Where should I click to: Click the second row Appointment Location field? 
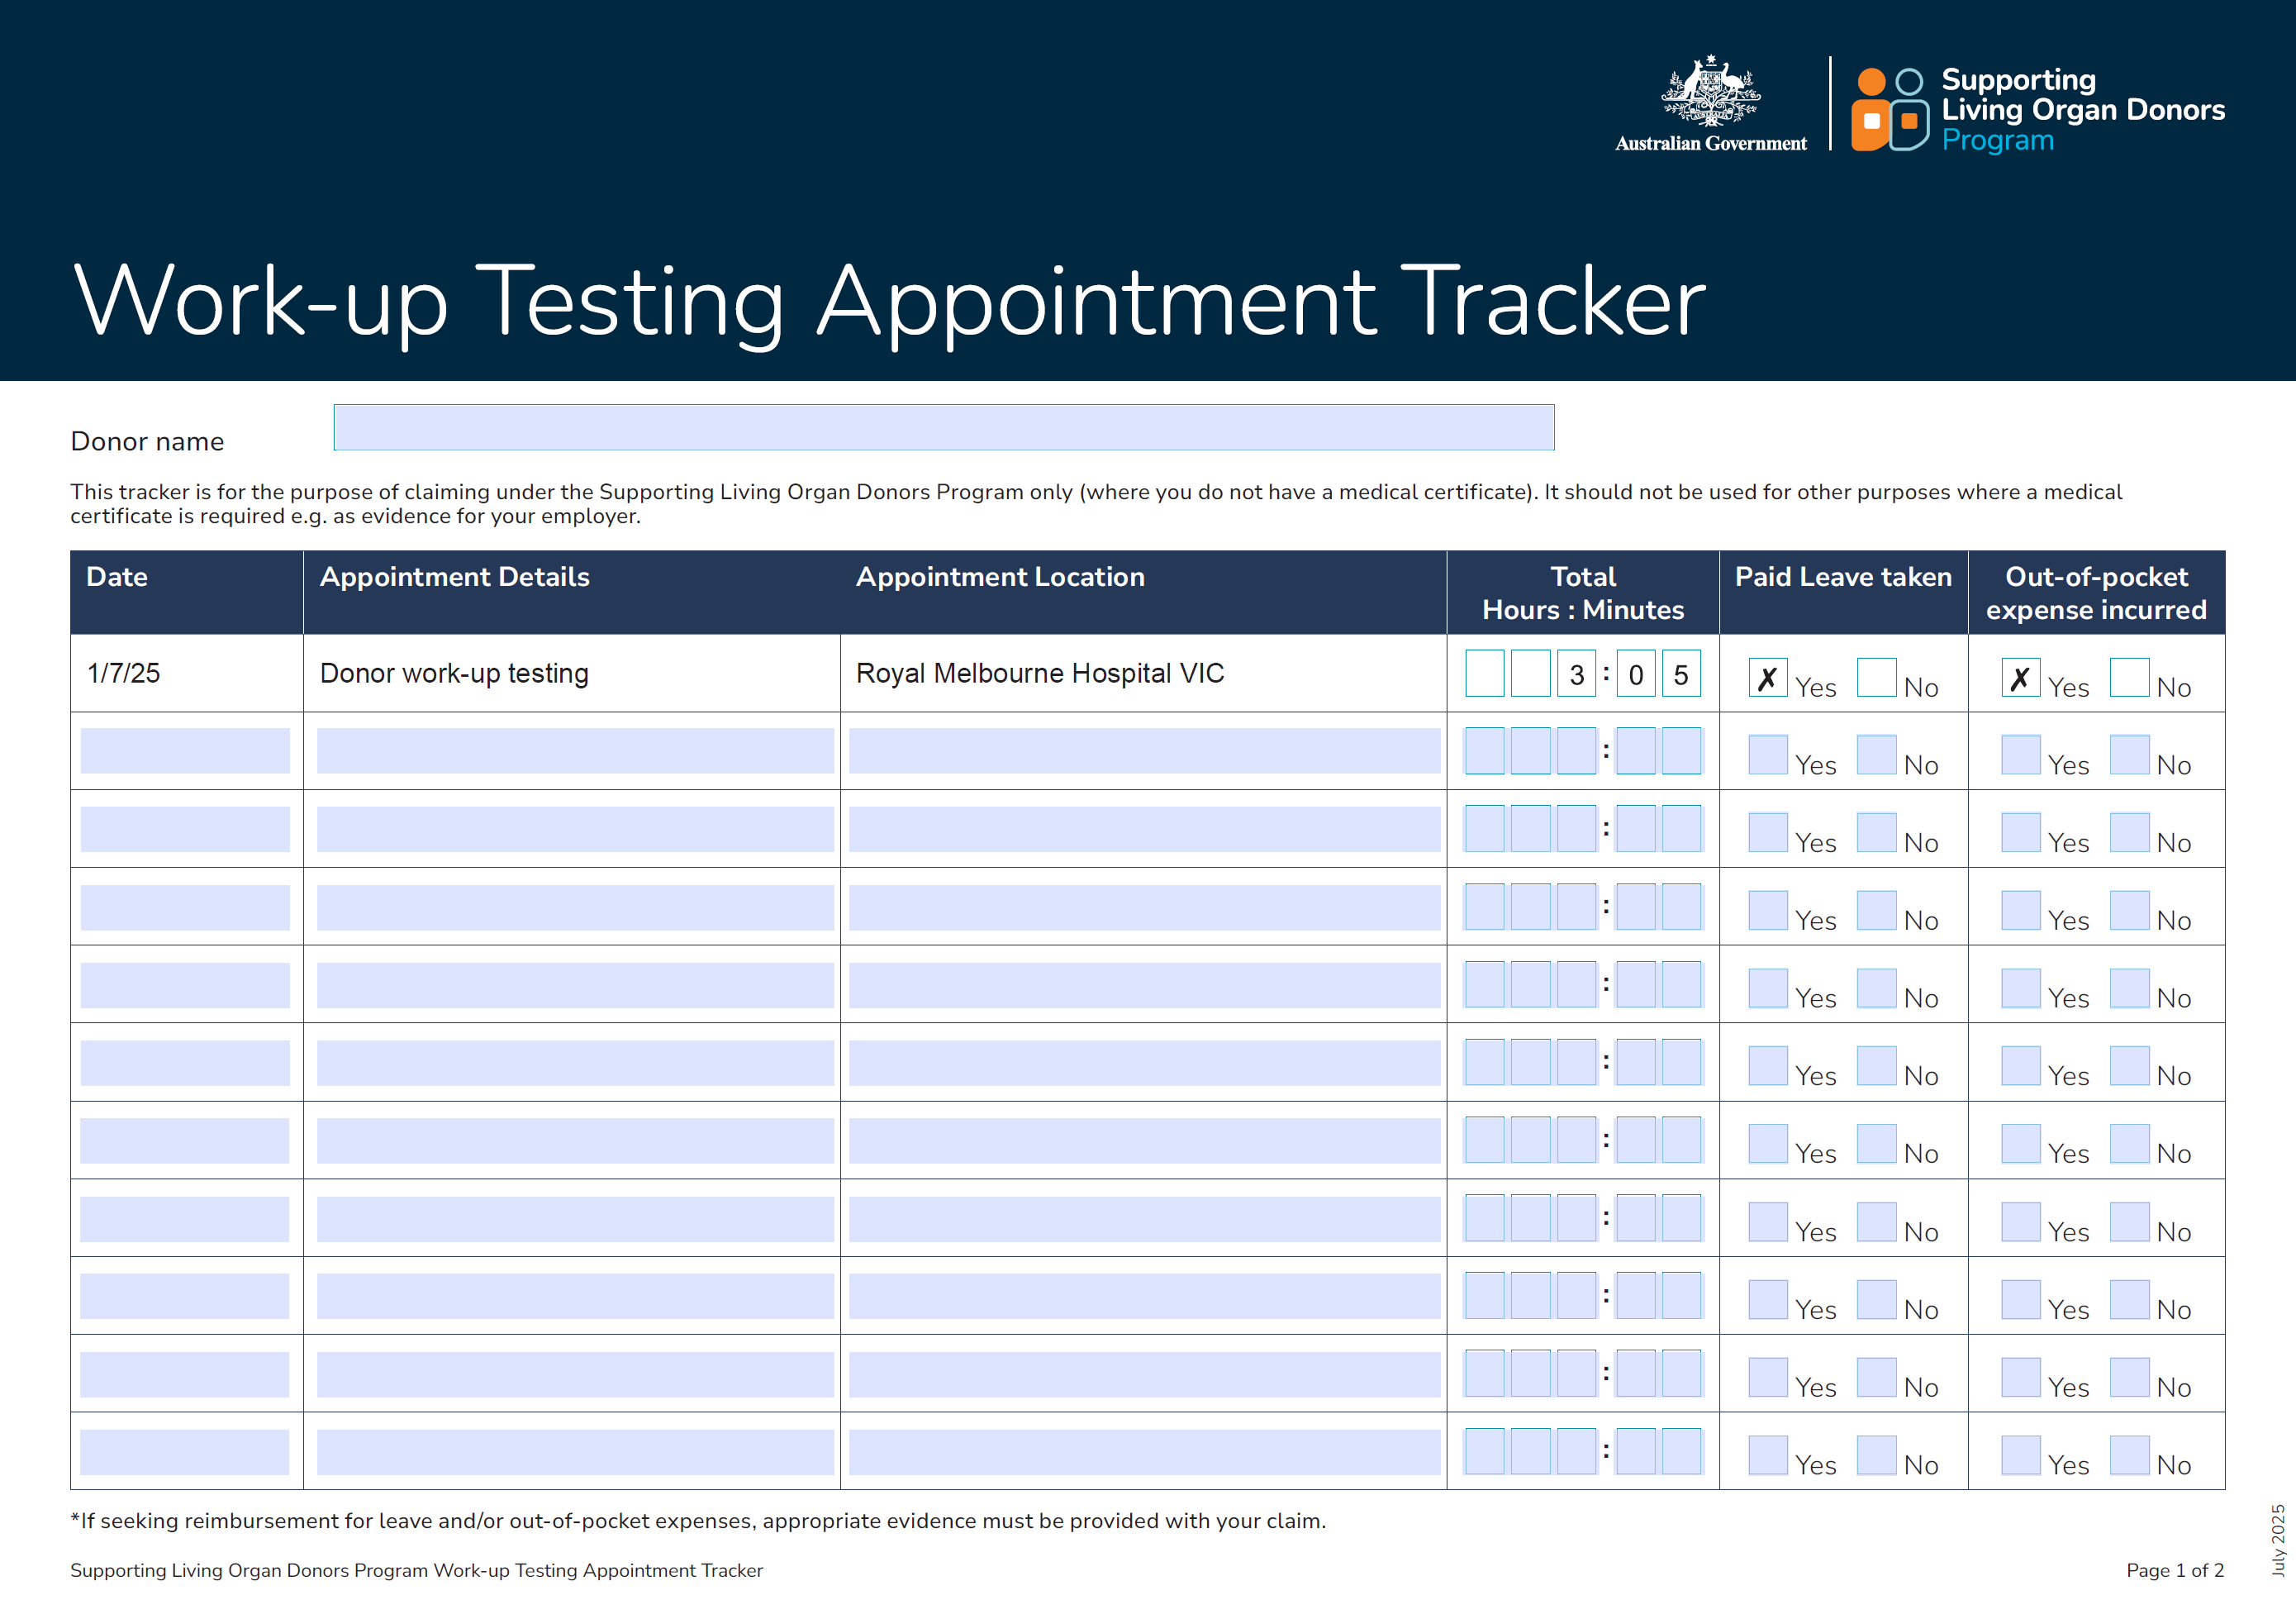tap(1144, 750)
